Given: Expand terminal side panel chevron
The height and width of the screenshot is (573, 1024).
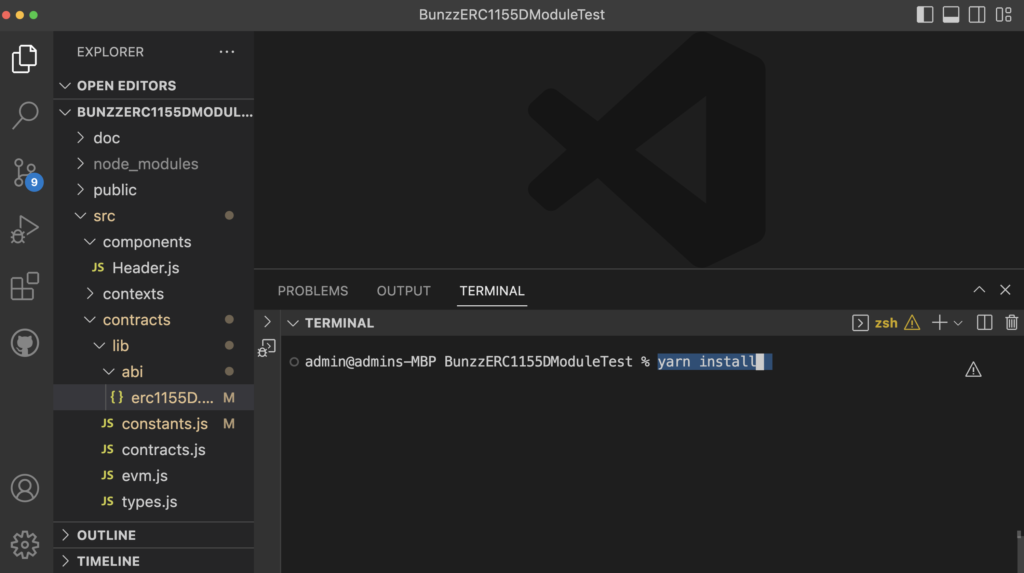Looking at the screenshot, I should click(267, 321).
